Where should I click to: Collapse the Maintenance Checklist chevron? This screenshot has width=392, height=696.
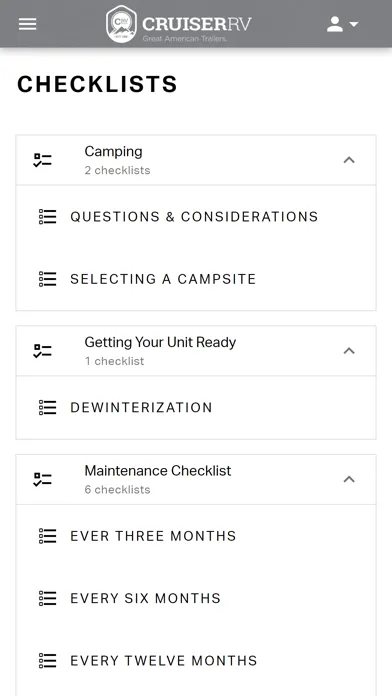click(x=349, y=479)
